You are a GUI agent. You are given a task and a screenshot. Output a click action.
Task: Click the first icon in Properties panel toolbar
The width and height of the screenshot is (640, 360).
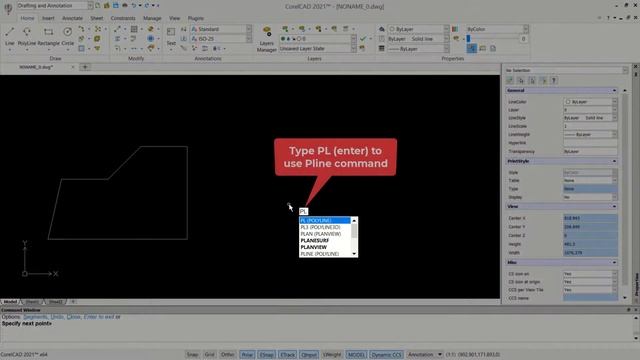510,80
